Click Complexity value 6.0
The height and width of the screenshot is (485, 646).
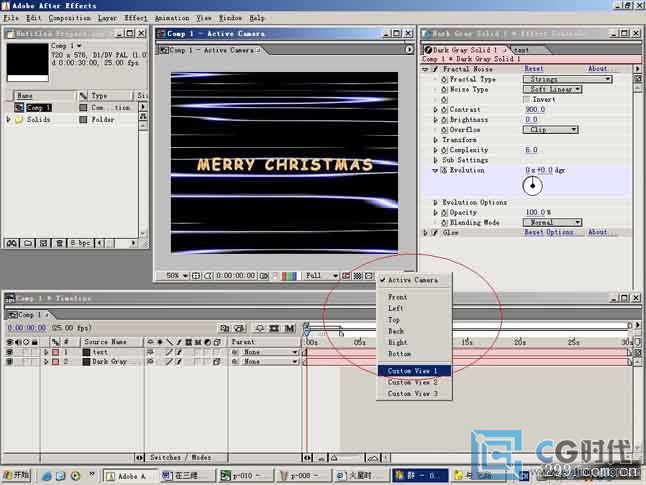[531, 150]
